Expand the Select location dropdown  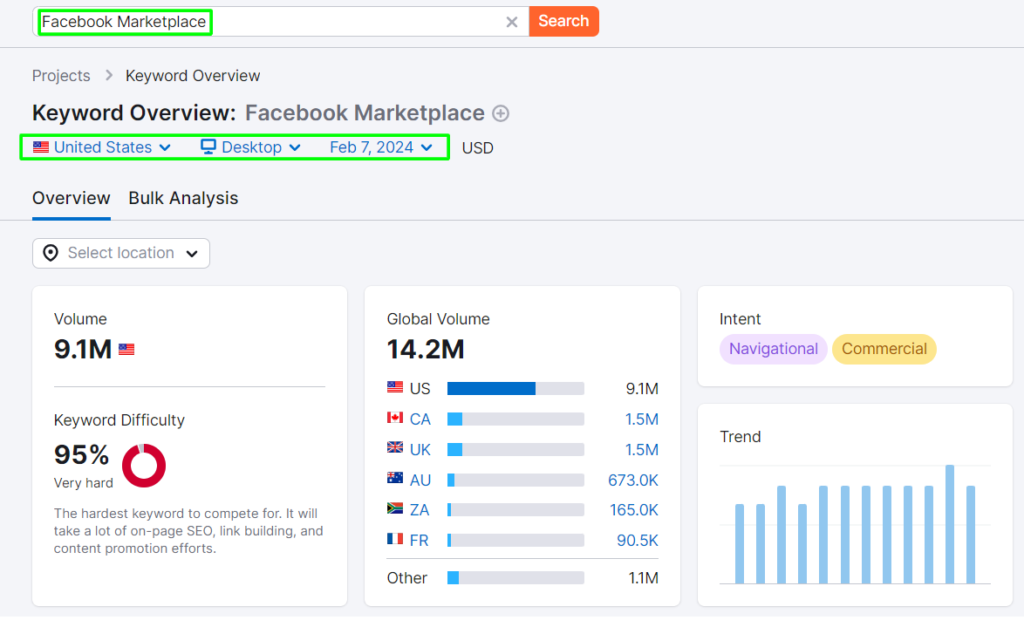pos(121,253)
